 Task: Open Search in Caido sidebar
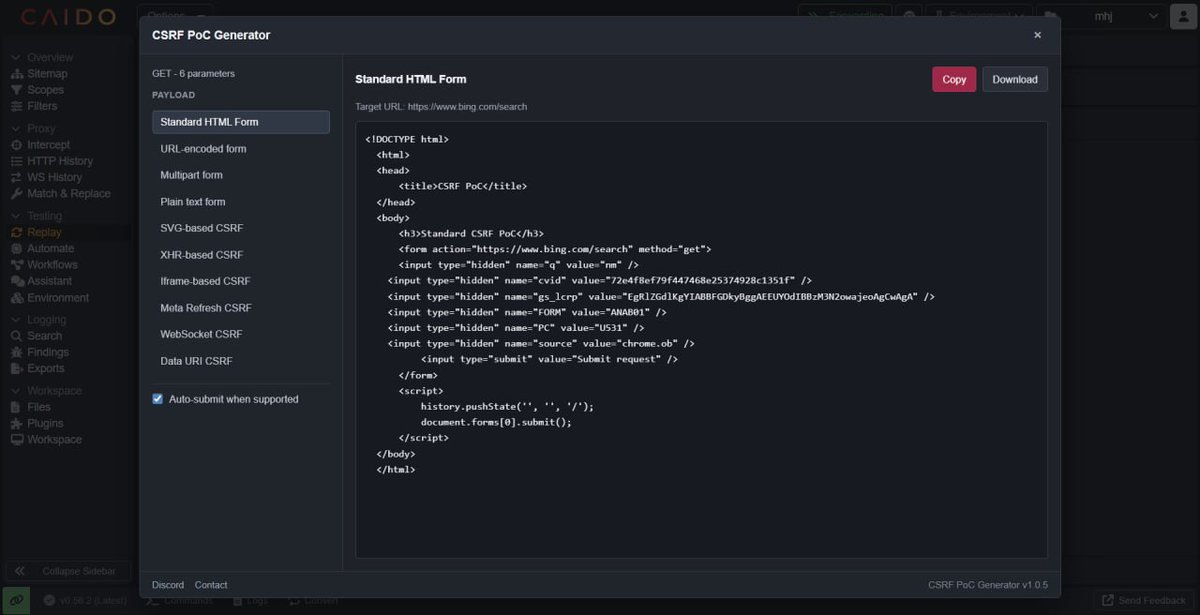pos(44,336)
